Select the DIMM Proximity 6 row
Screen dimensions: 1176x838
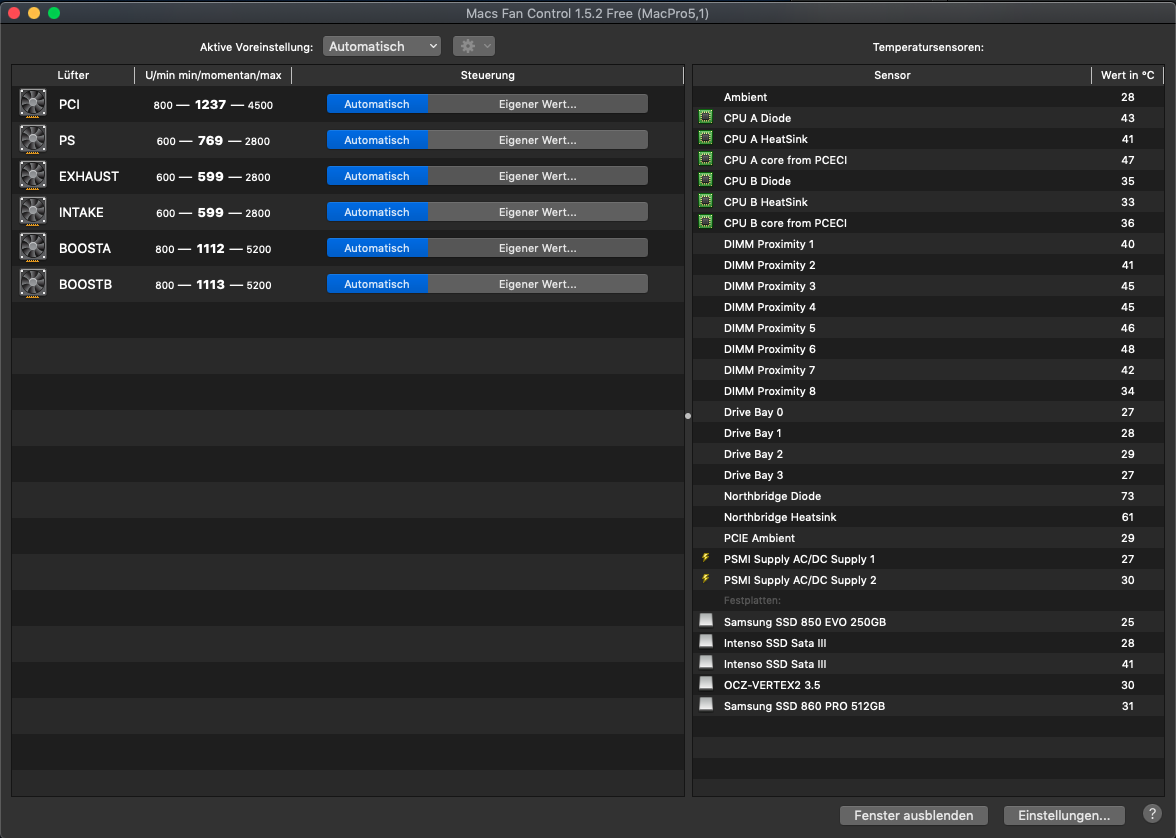(x=928, y=349)
